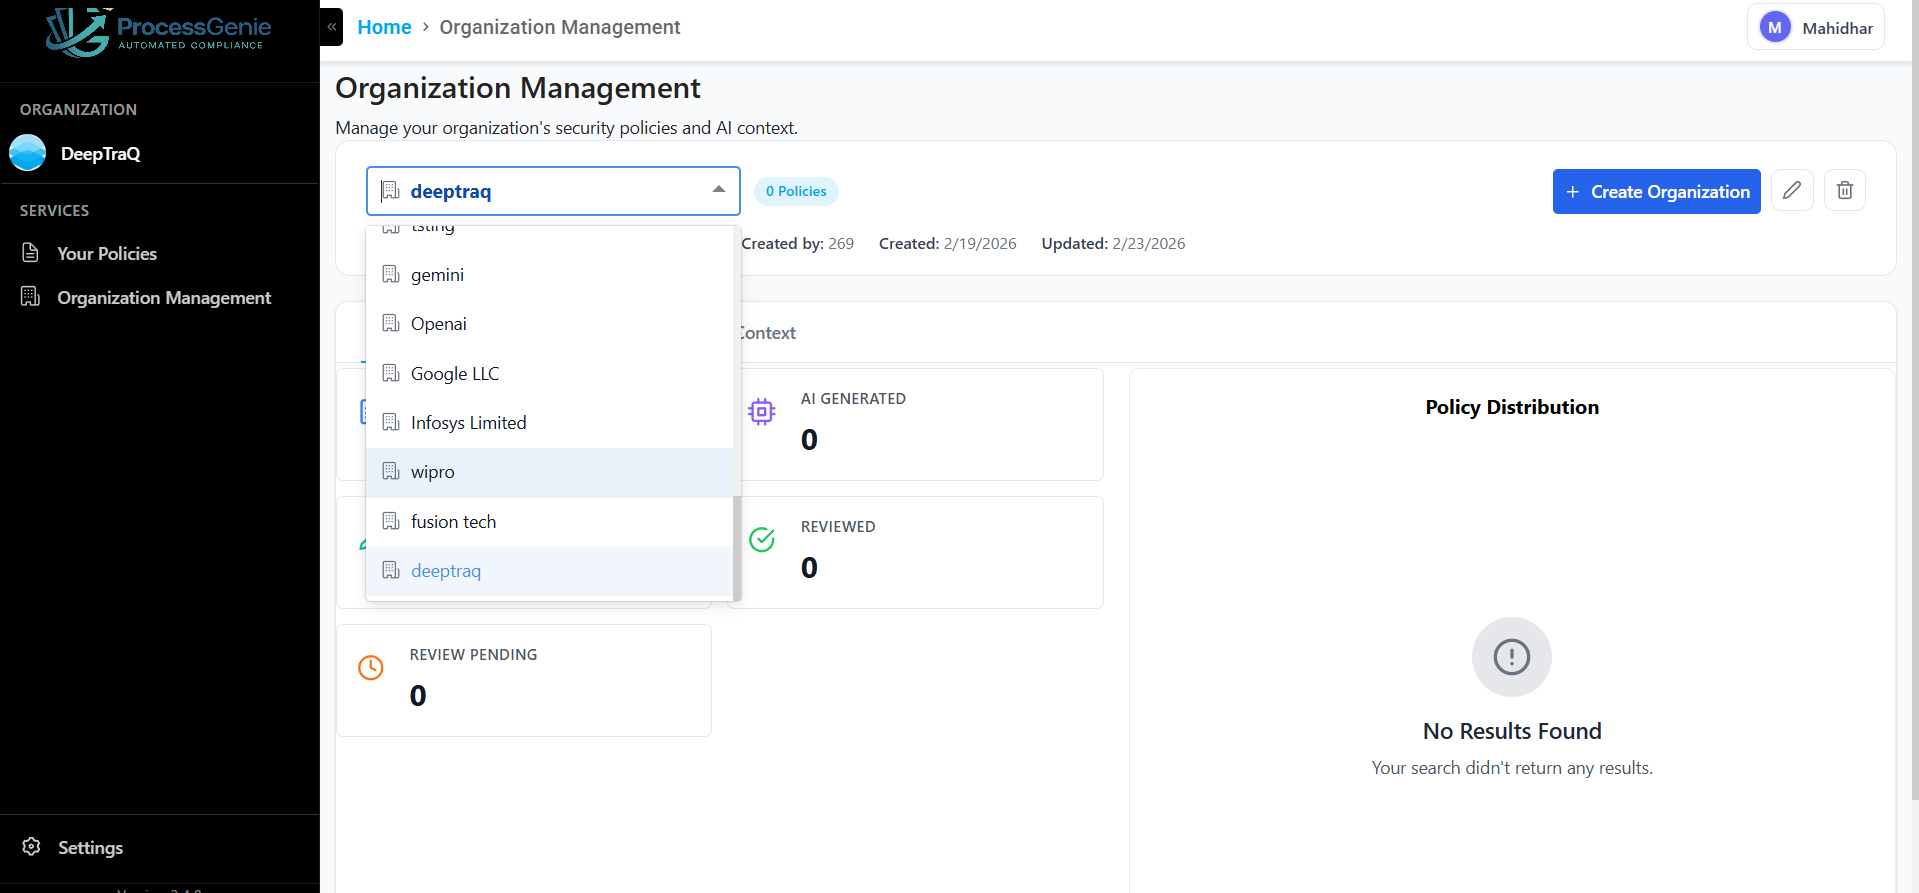The width and height of the screenshot is (1919, 893).
Task: Click the building icon next to wipro
Action: pyautogui.click(x=391, y=471)
